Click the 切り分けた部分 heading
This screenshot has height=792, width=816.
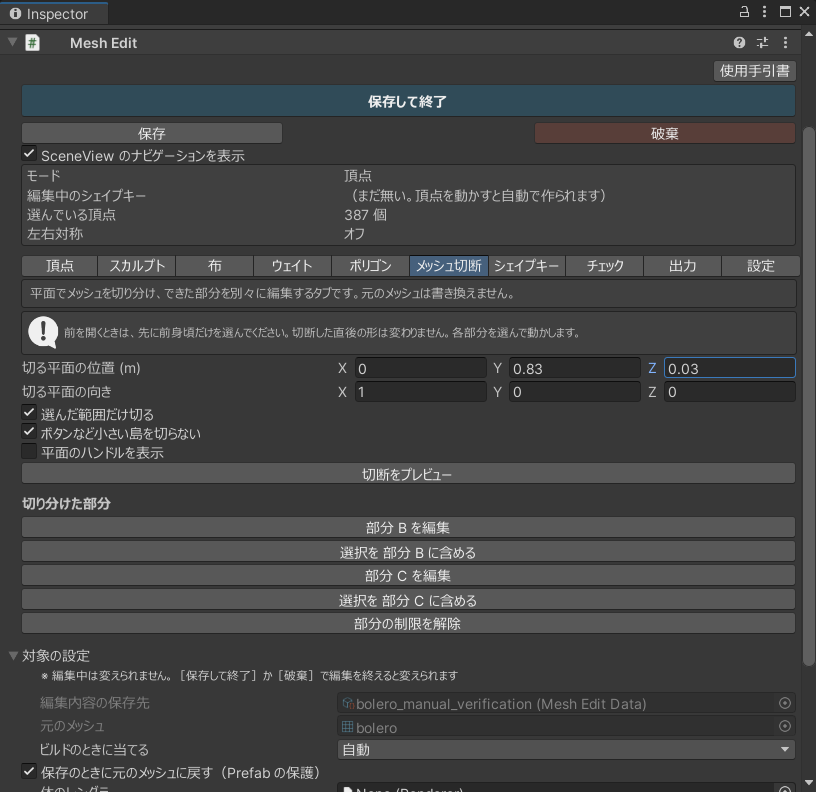coord(66,503)
